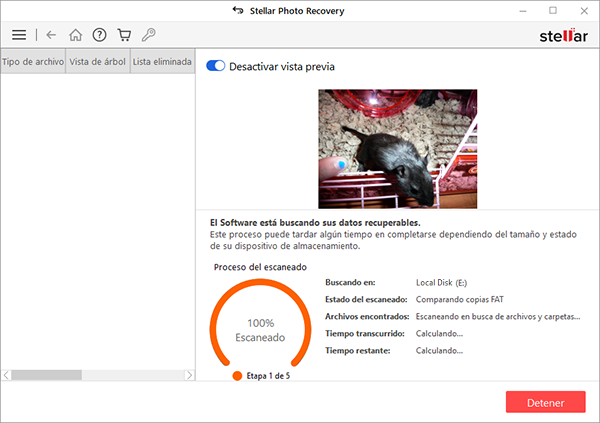Select the Lista eliminada tab

(x=162, y=61)
